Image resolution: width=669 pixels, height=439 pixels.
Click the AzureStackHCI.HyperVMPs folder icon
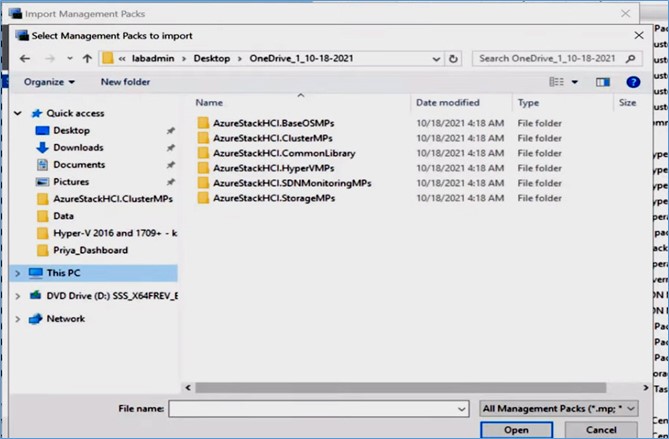click(x=203, y=168)
